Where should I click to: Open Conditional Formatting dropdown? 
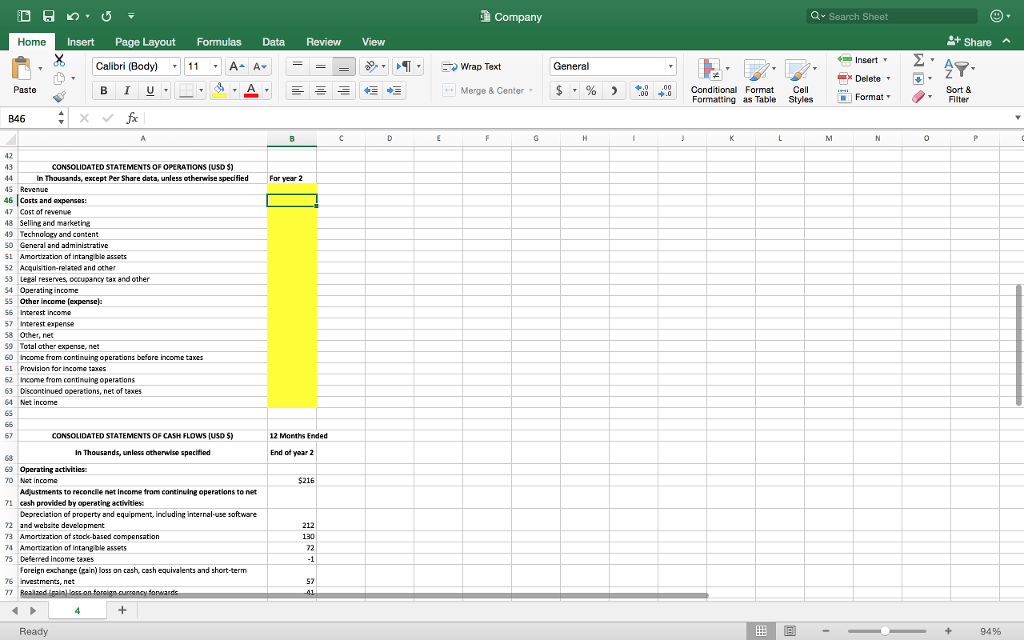[714, 80]
